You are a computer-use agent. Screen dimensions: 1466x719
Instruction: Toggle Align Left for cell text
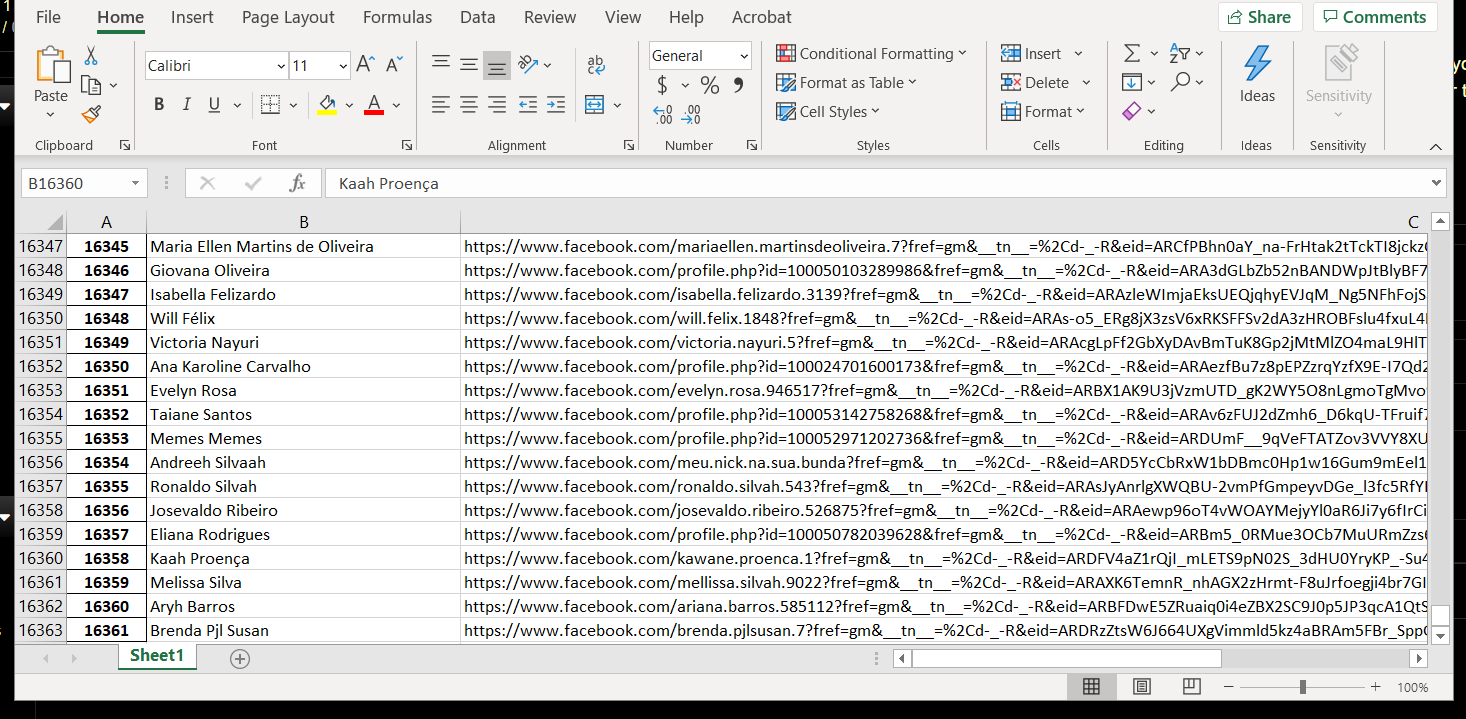tap(441, 105)
